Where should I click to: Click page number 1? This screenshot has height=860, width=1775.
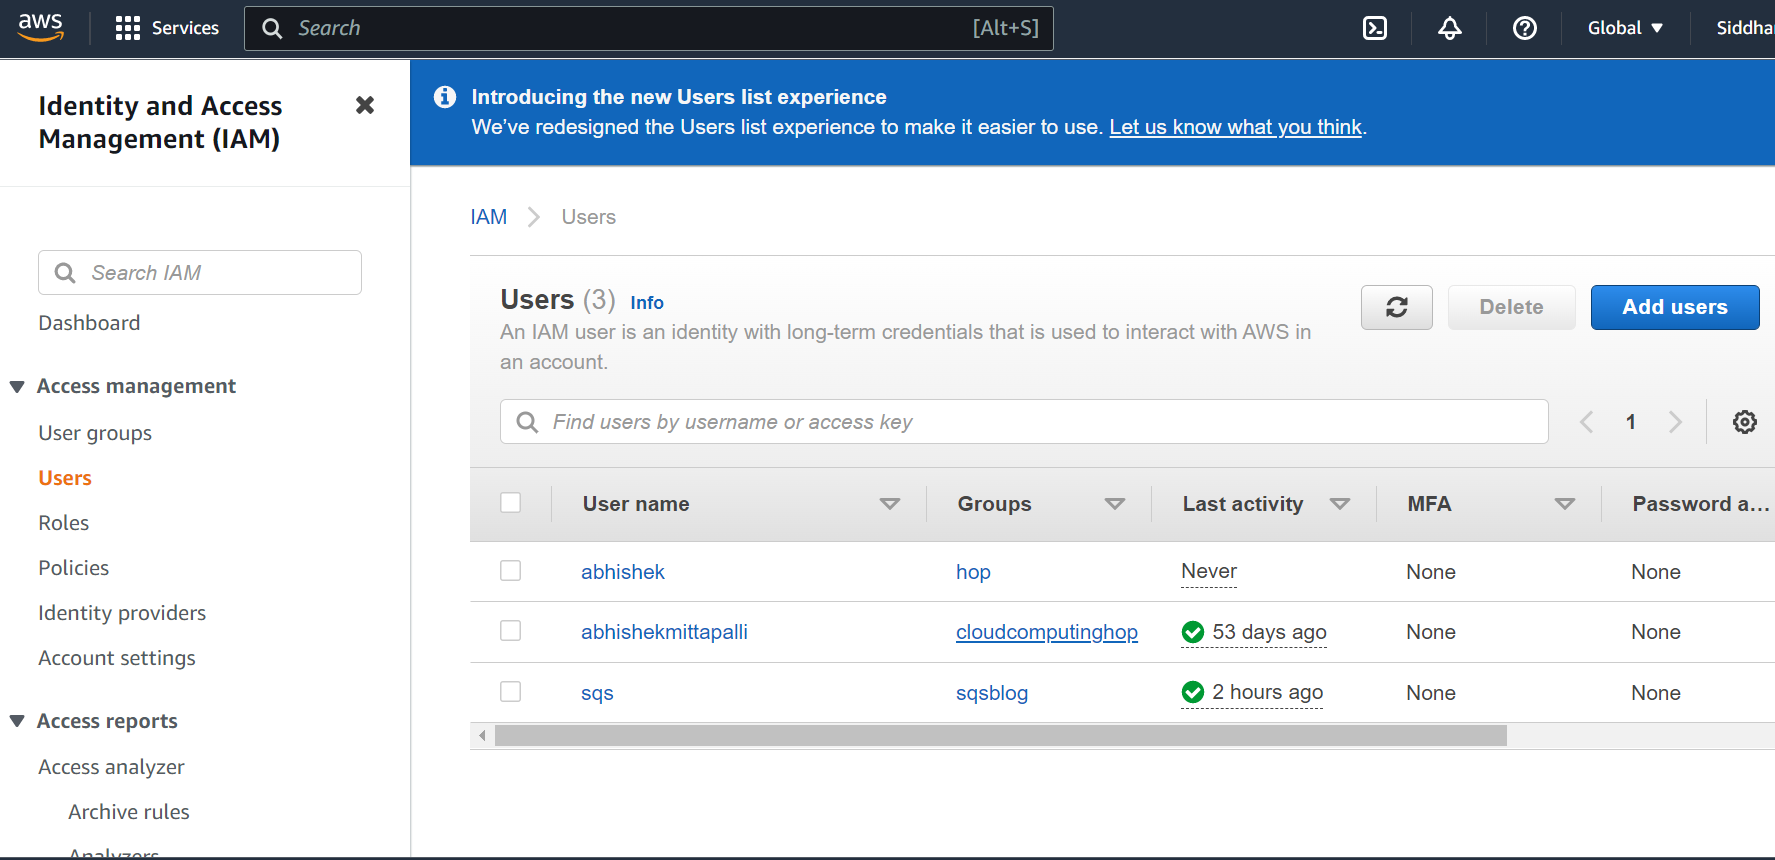tap(1631, 422)
